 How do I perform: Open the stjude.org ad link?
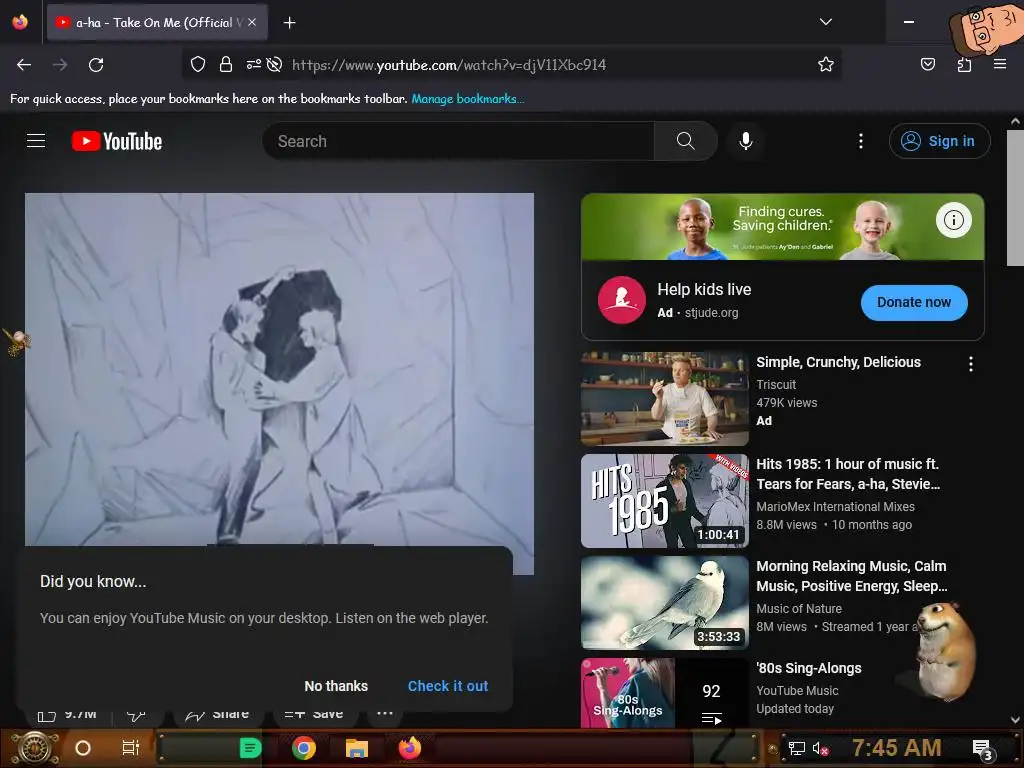[711, 313]
